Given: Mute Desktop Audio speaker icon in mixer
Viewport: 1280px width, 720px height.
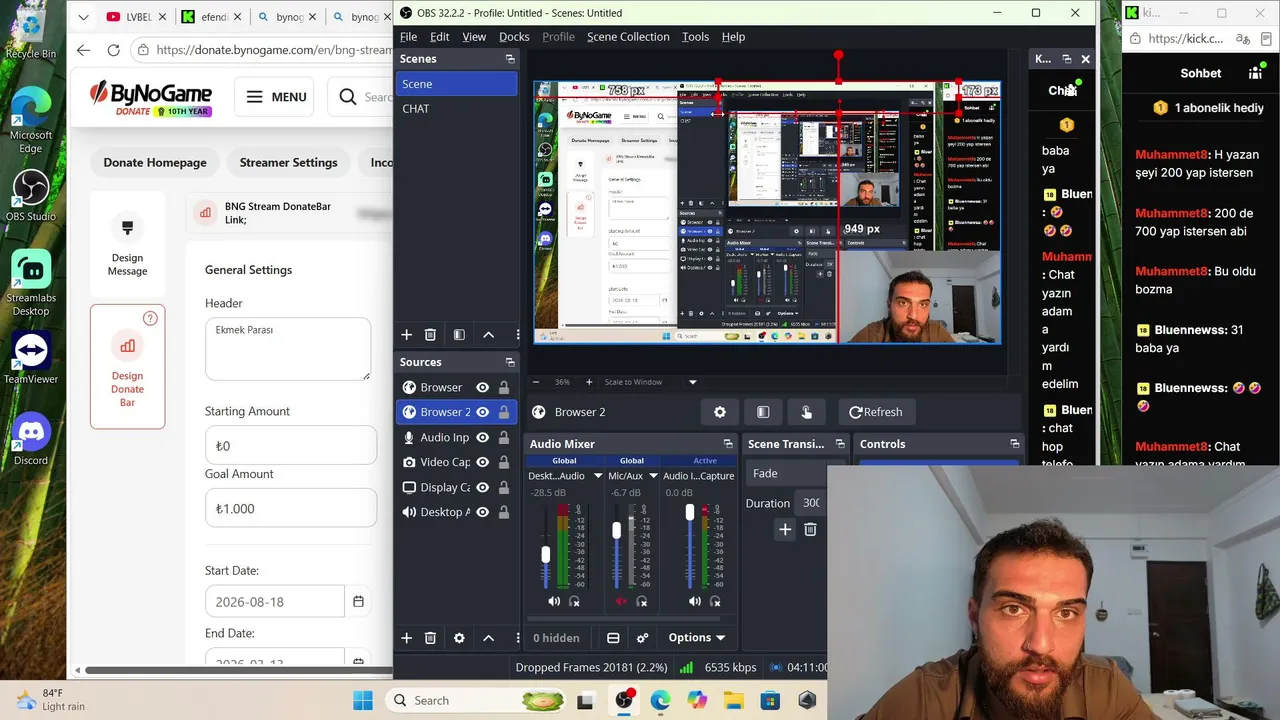Looking at the screenshot, I should click(554, 602).
